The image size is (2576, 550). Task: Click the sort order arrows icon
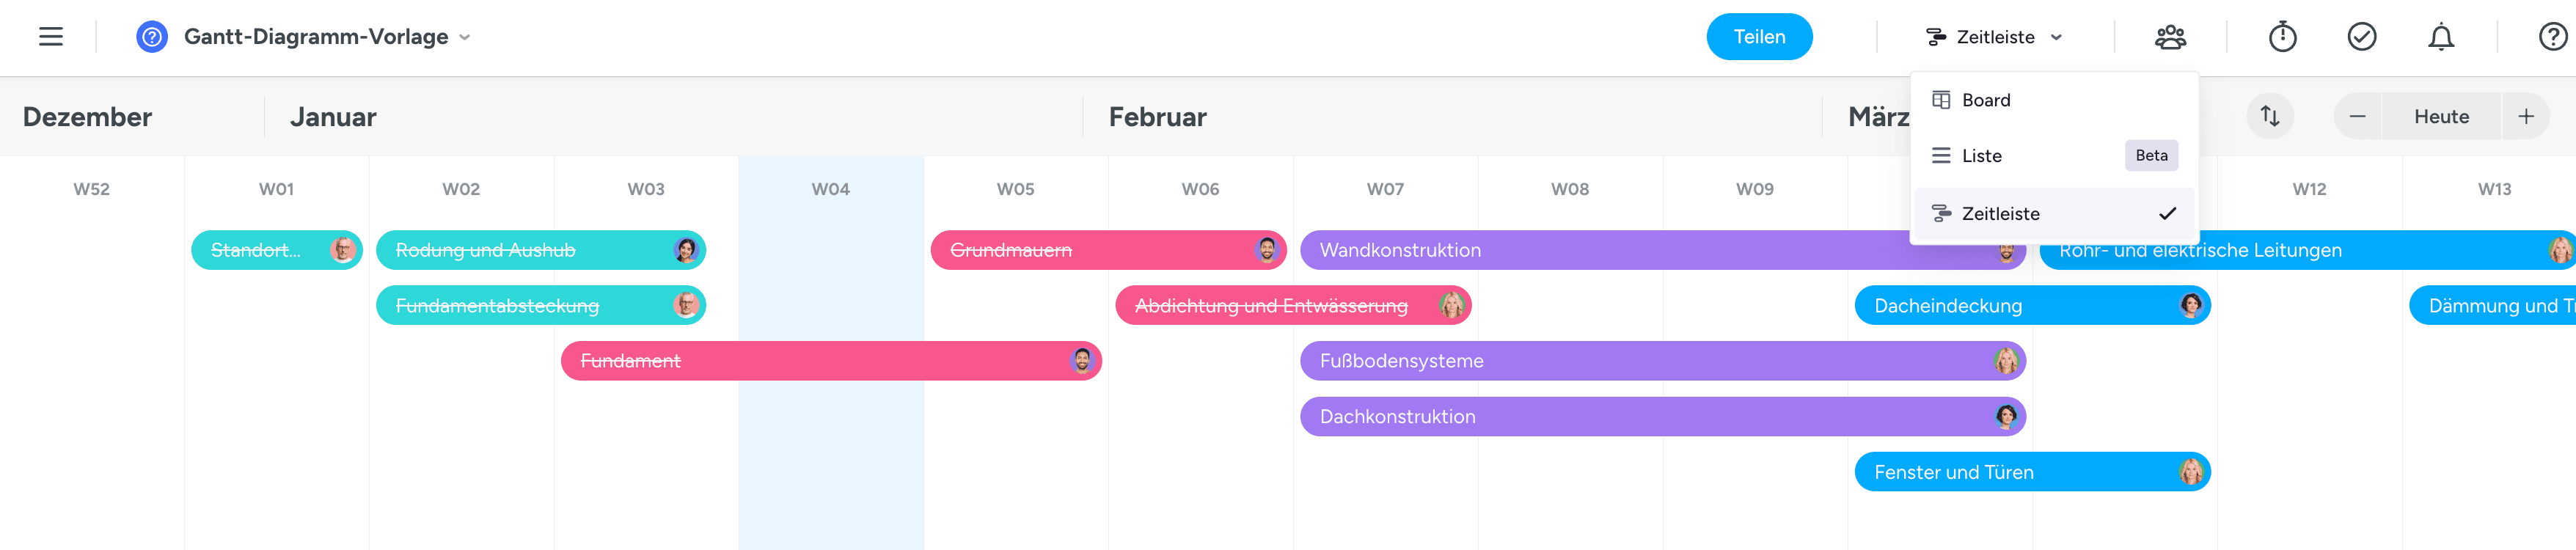tap(2270, 116)
